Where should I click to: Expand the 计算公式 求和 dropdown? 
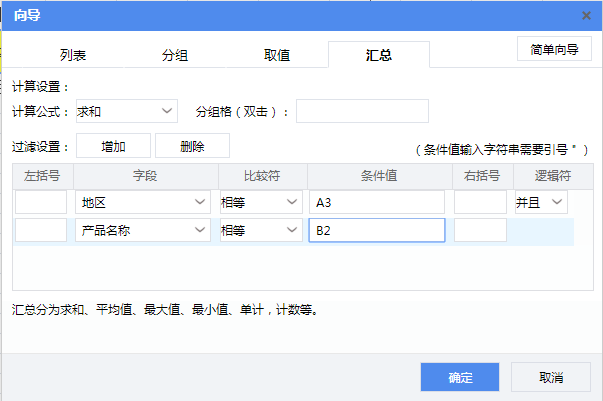click(x=126, y=110)
